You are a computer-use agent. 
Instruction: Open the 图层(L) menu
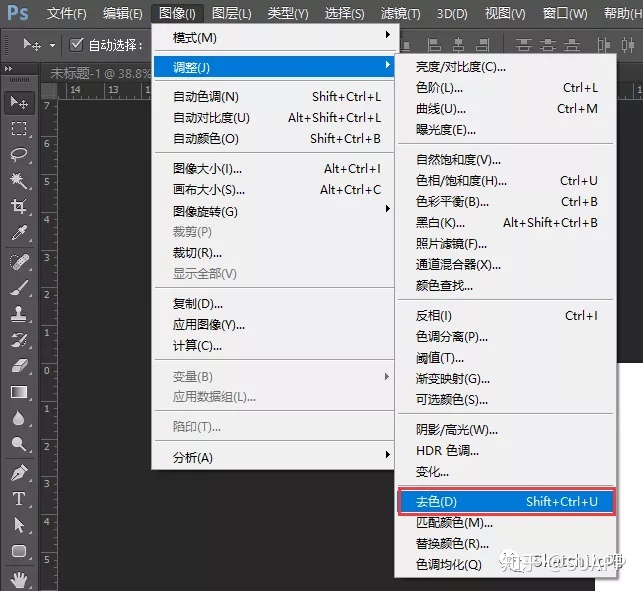(x=232, y=14)
